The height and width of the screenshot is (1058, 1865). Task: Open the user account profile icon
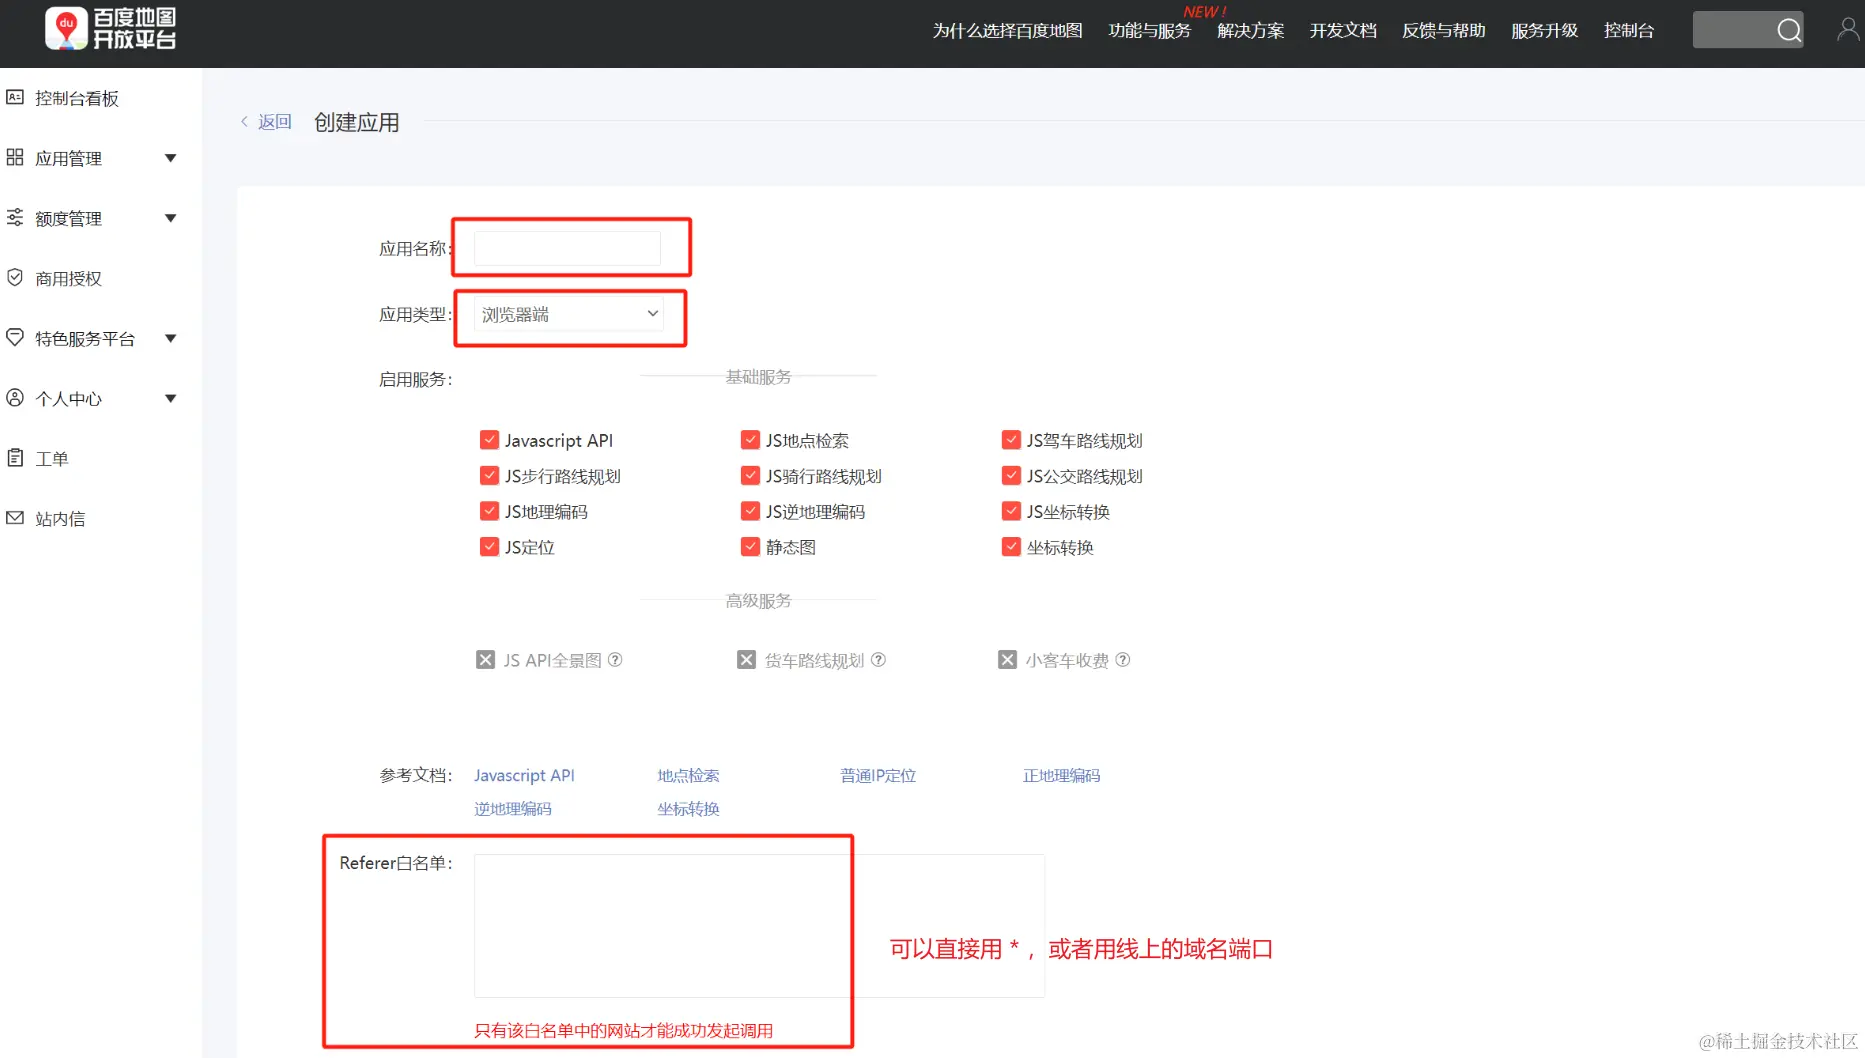1848,30
